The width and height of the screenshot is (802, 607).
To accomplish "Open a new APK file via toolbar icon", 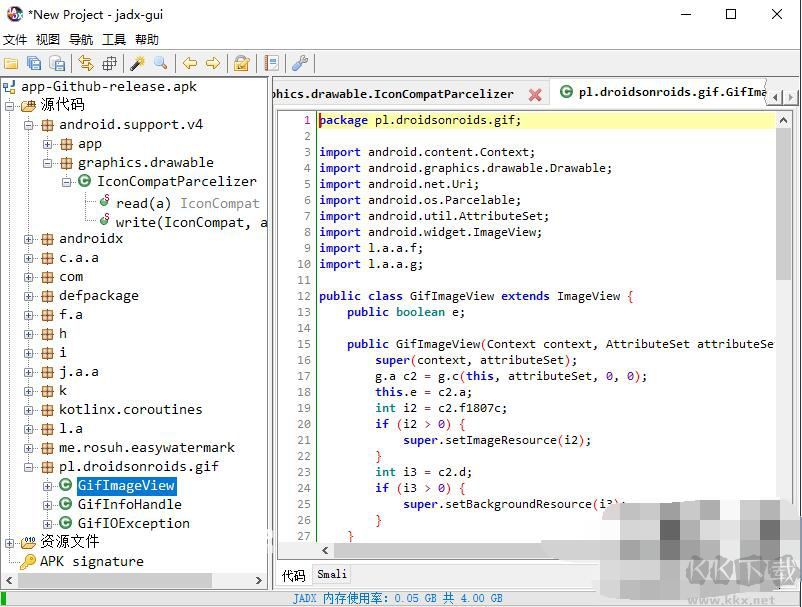I will pos(13,62).
